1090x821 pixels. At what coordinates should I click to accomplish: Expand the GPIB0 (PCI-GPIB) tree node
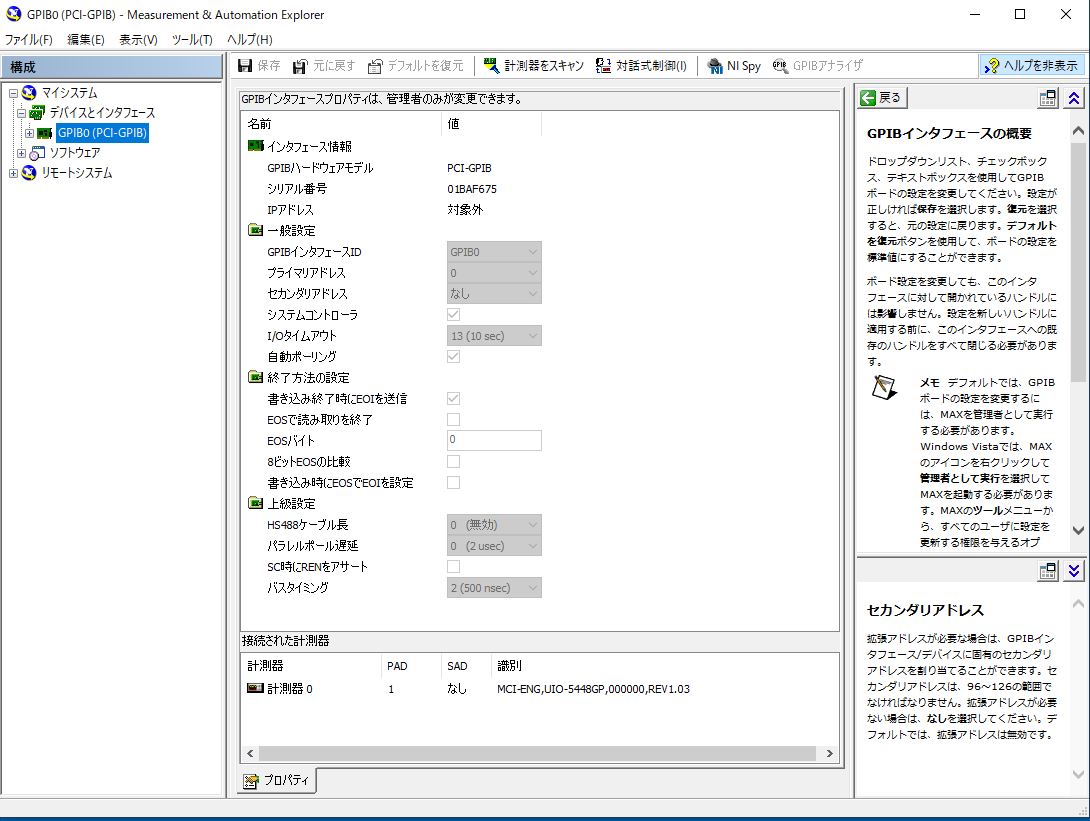[x=30, y=133]
